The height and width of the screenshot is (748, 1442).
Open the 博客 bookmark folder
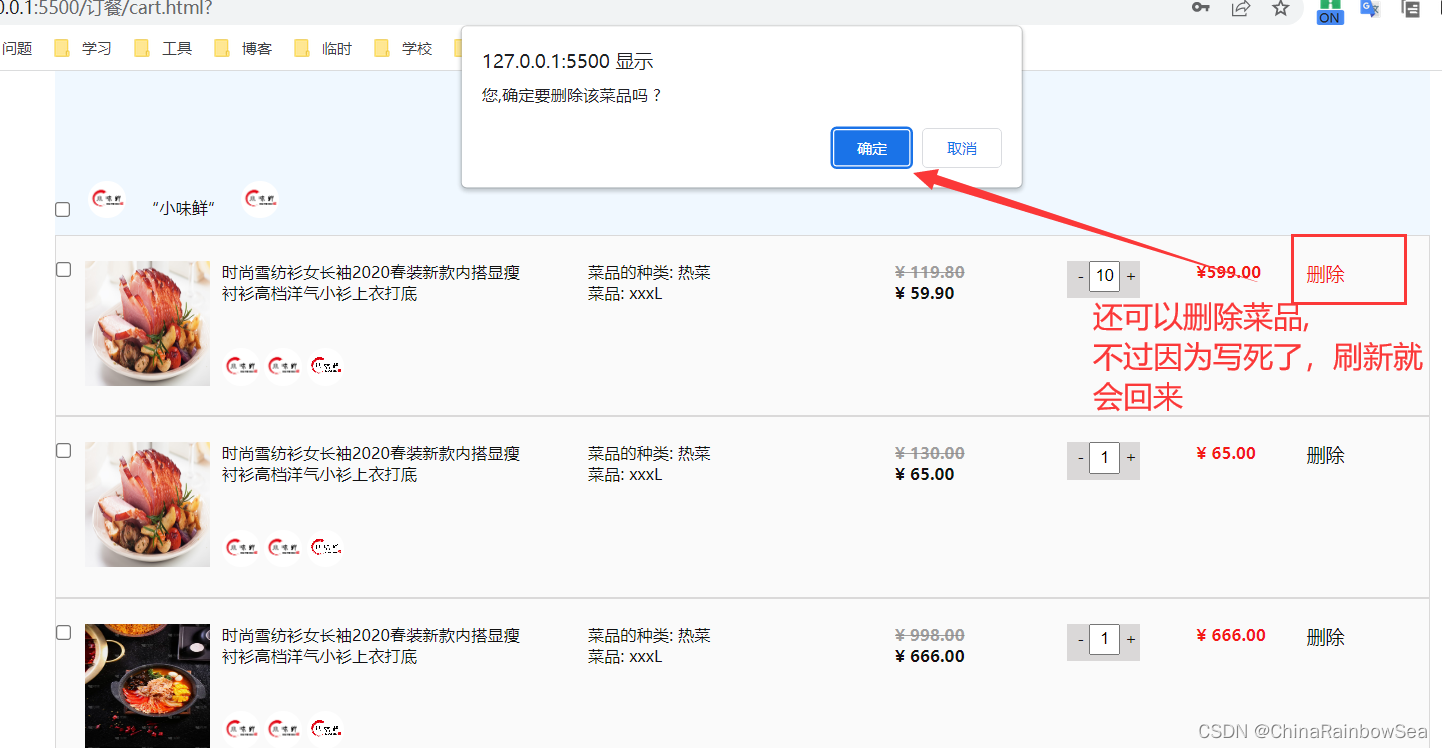point(243,48)
